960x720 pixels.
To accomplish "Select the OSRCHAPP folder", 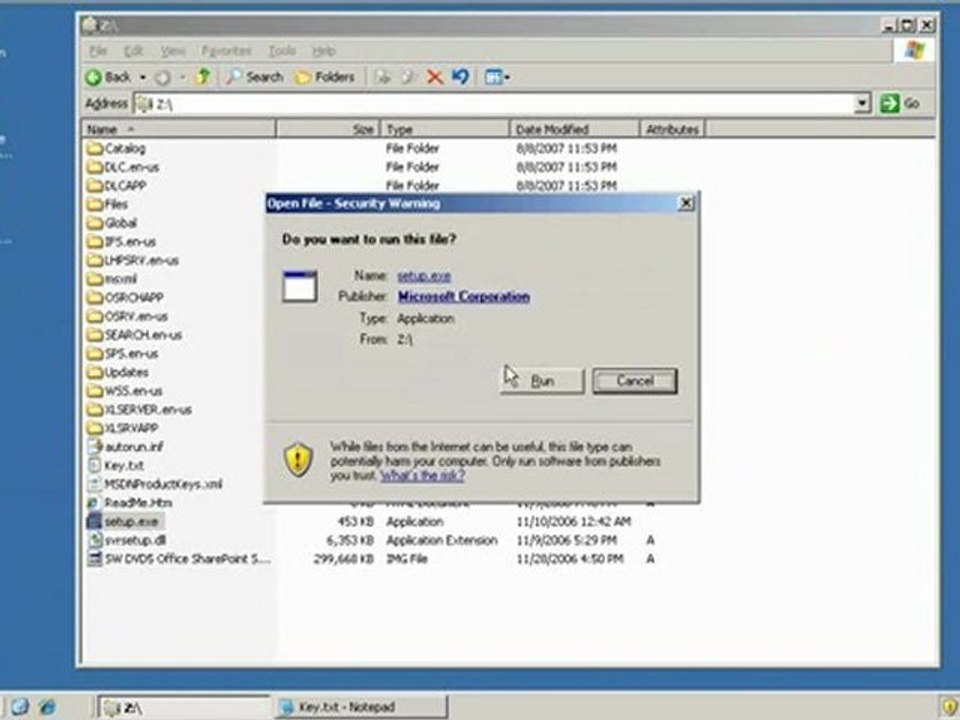I will point(126,298).
